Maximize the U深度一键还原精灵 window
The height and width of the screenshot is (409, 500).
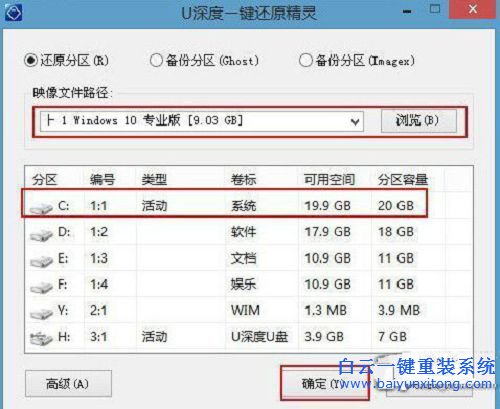click(435, 9)
